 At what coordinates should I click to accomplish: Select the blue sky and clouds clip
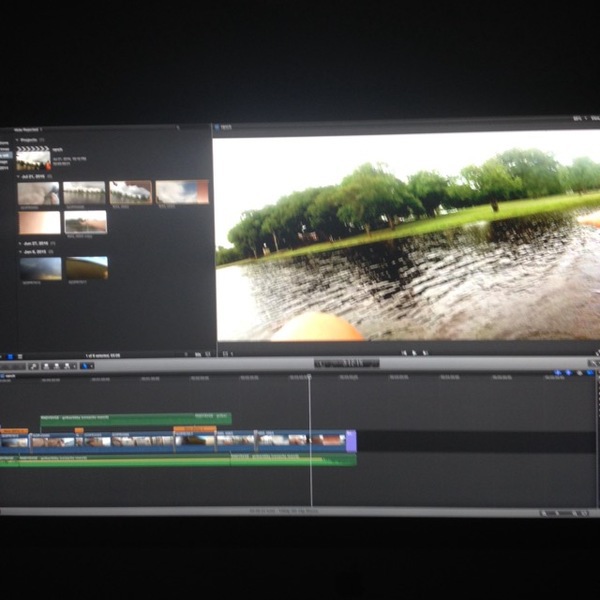182,191
